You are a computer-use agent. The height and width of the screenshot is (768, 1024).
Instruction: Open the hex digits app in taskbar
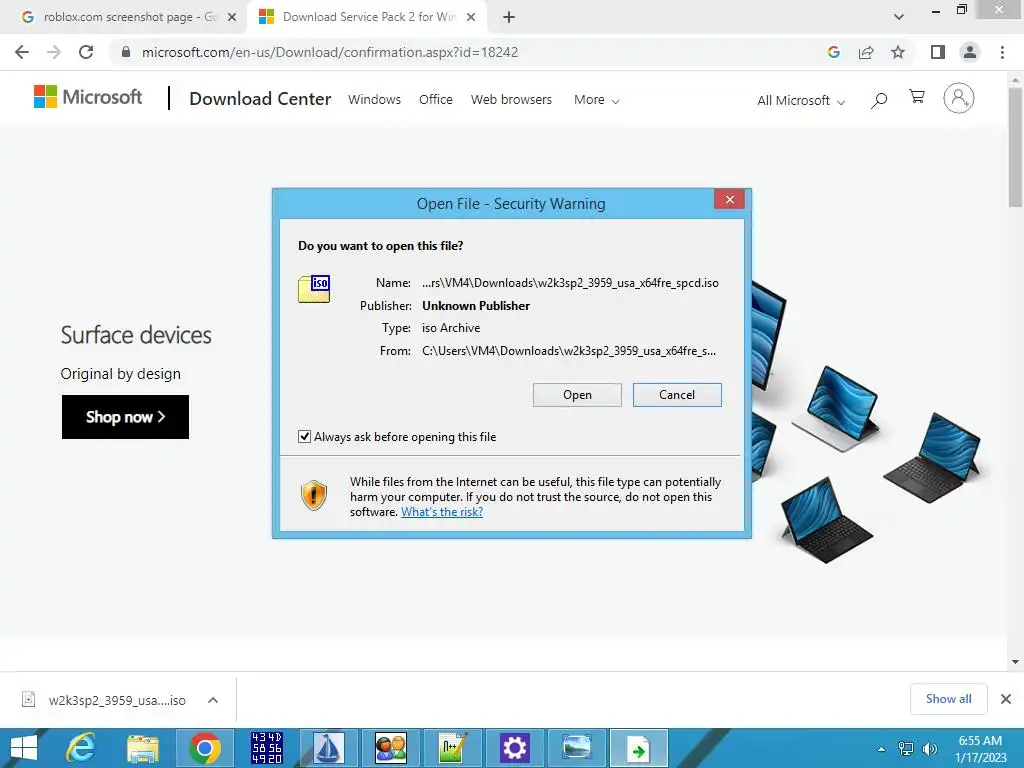pyautogui.click(x=266, y=748)
